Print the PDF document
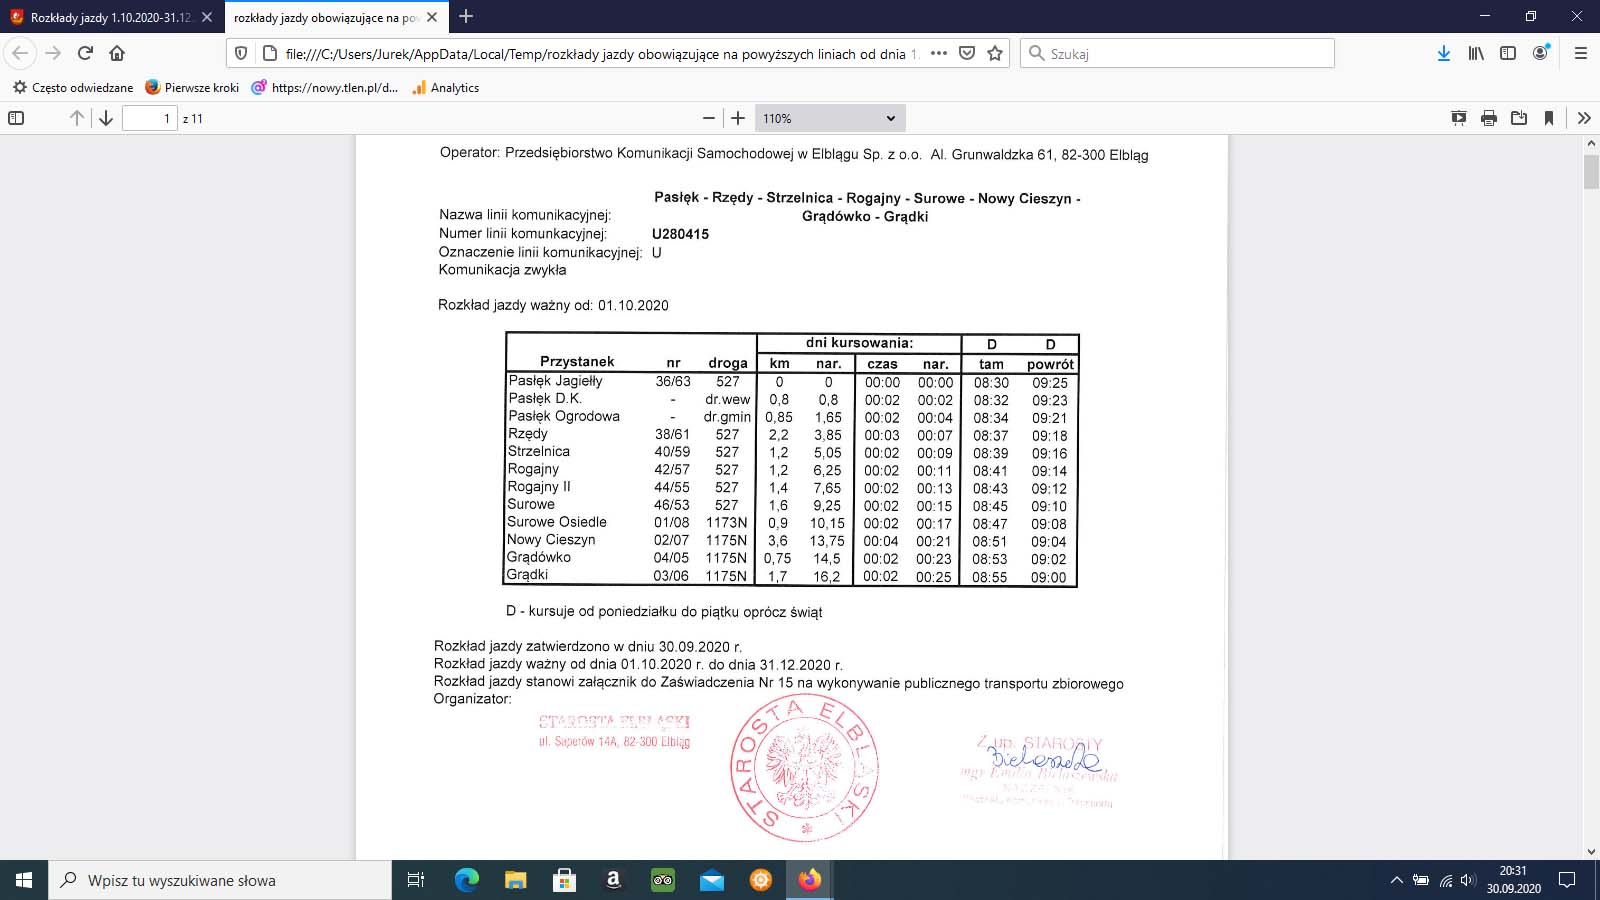This screenshot has width=1600, height=900. point(1489,118)
